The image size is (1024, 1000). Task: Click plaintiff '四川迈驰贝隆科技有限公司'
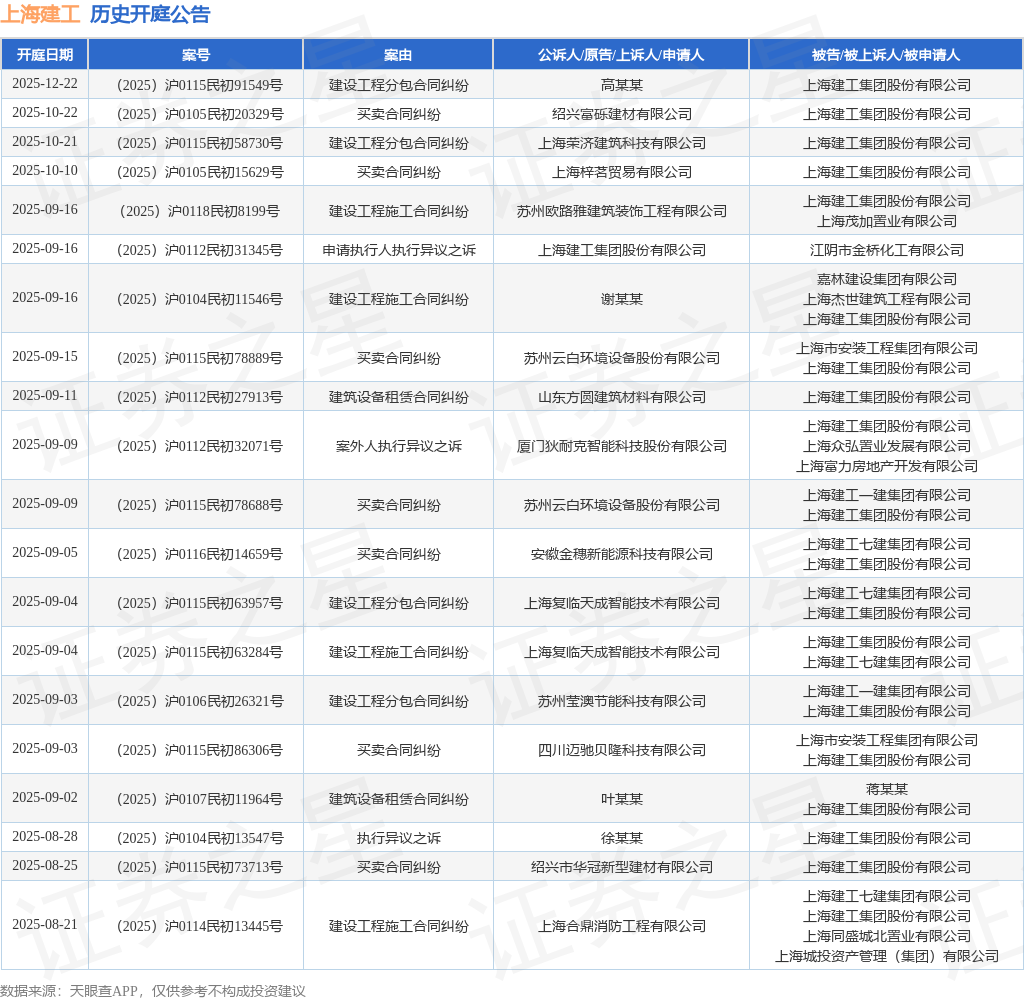(x=622, y=750)
